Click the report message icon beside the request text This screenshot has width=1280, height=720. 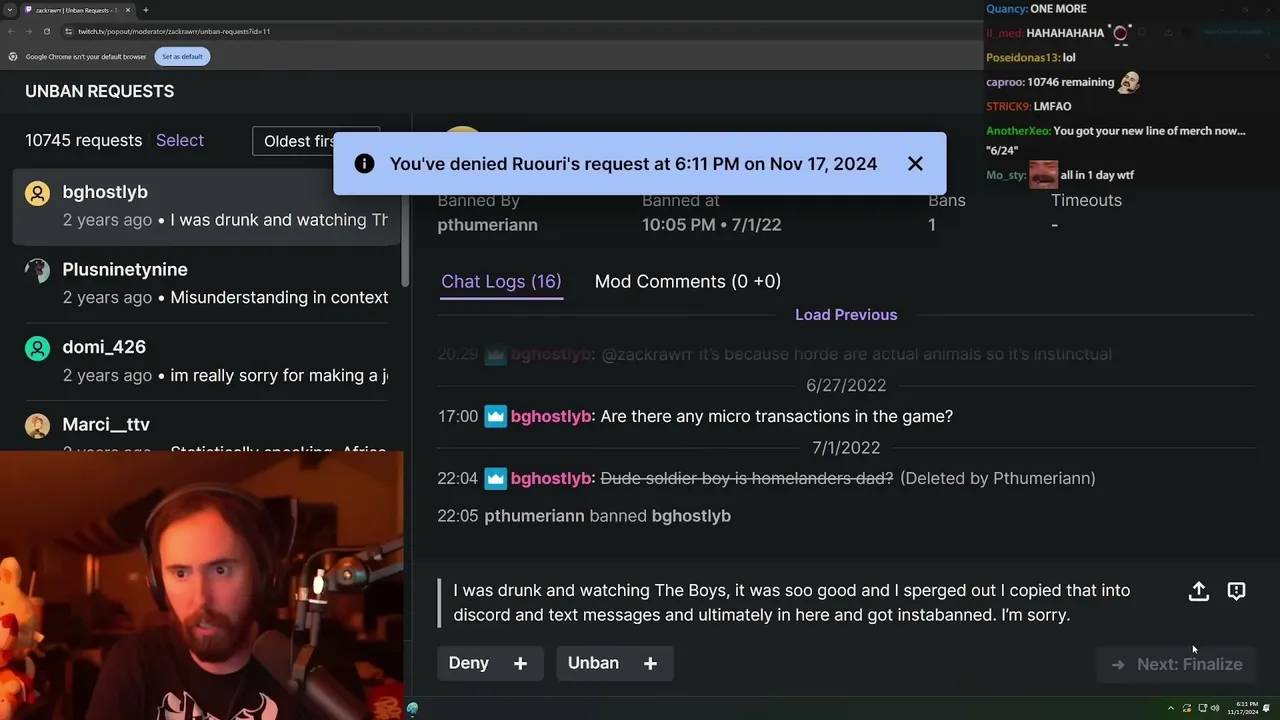tap(1236, 591)
